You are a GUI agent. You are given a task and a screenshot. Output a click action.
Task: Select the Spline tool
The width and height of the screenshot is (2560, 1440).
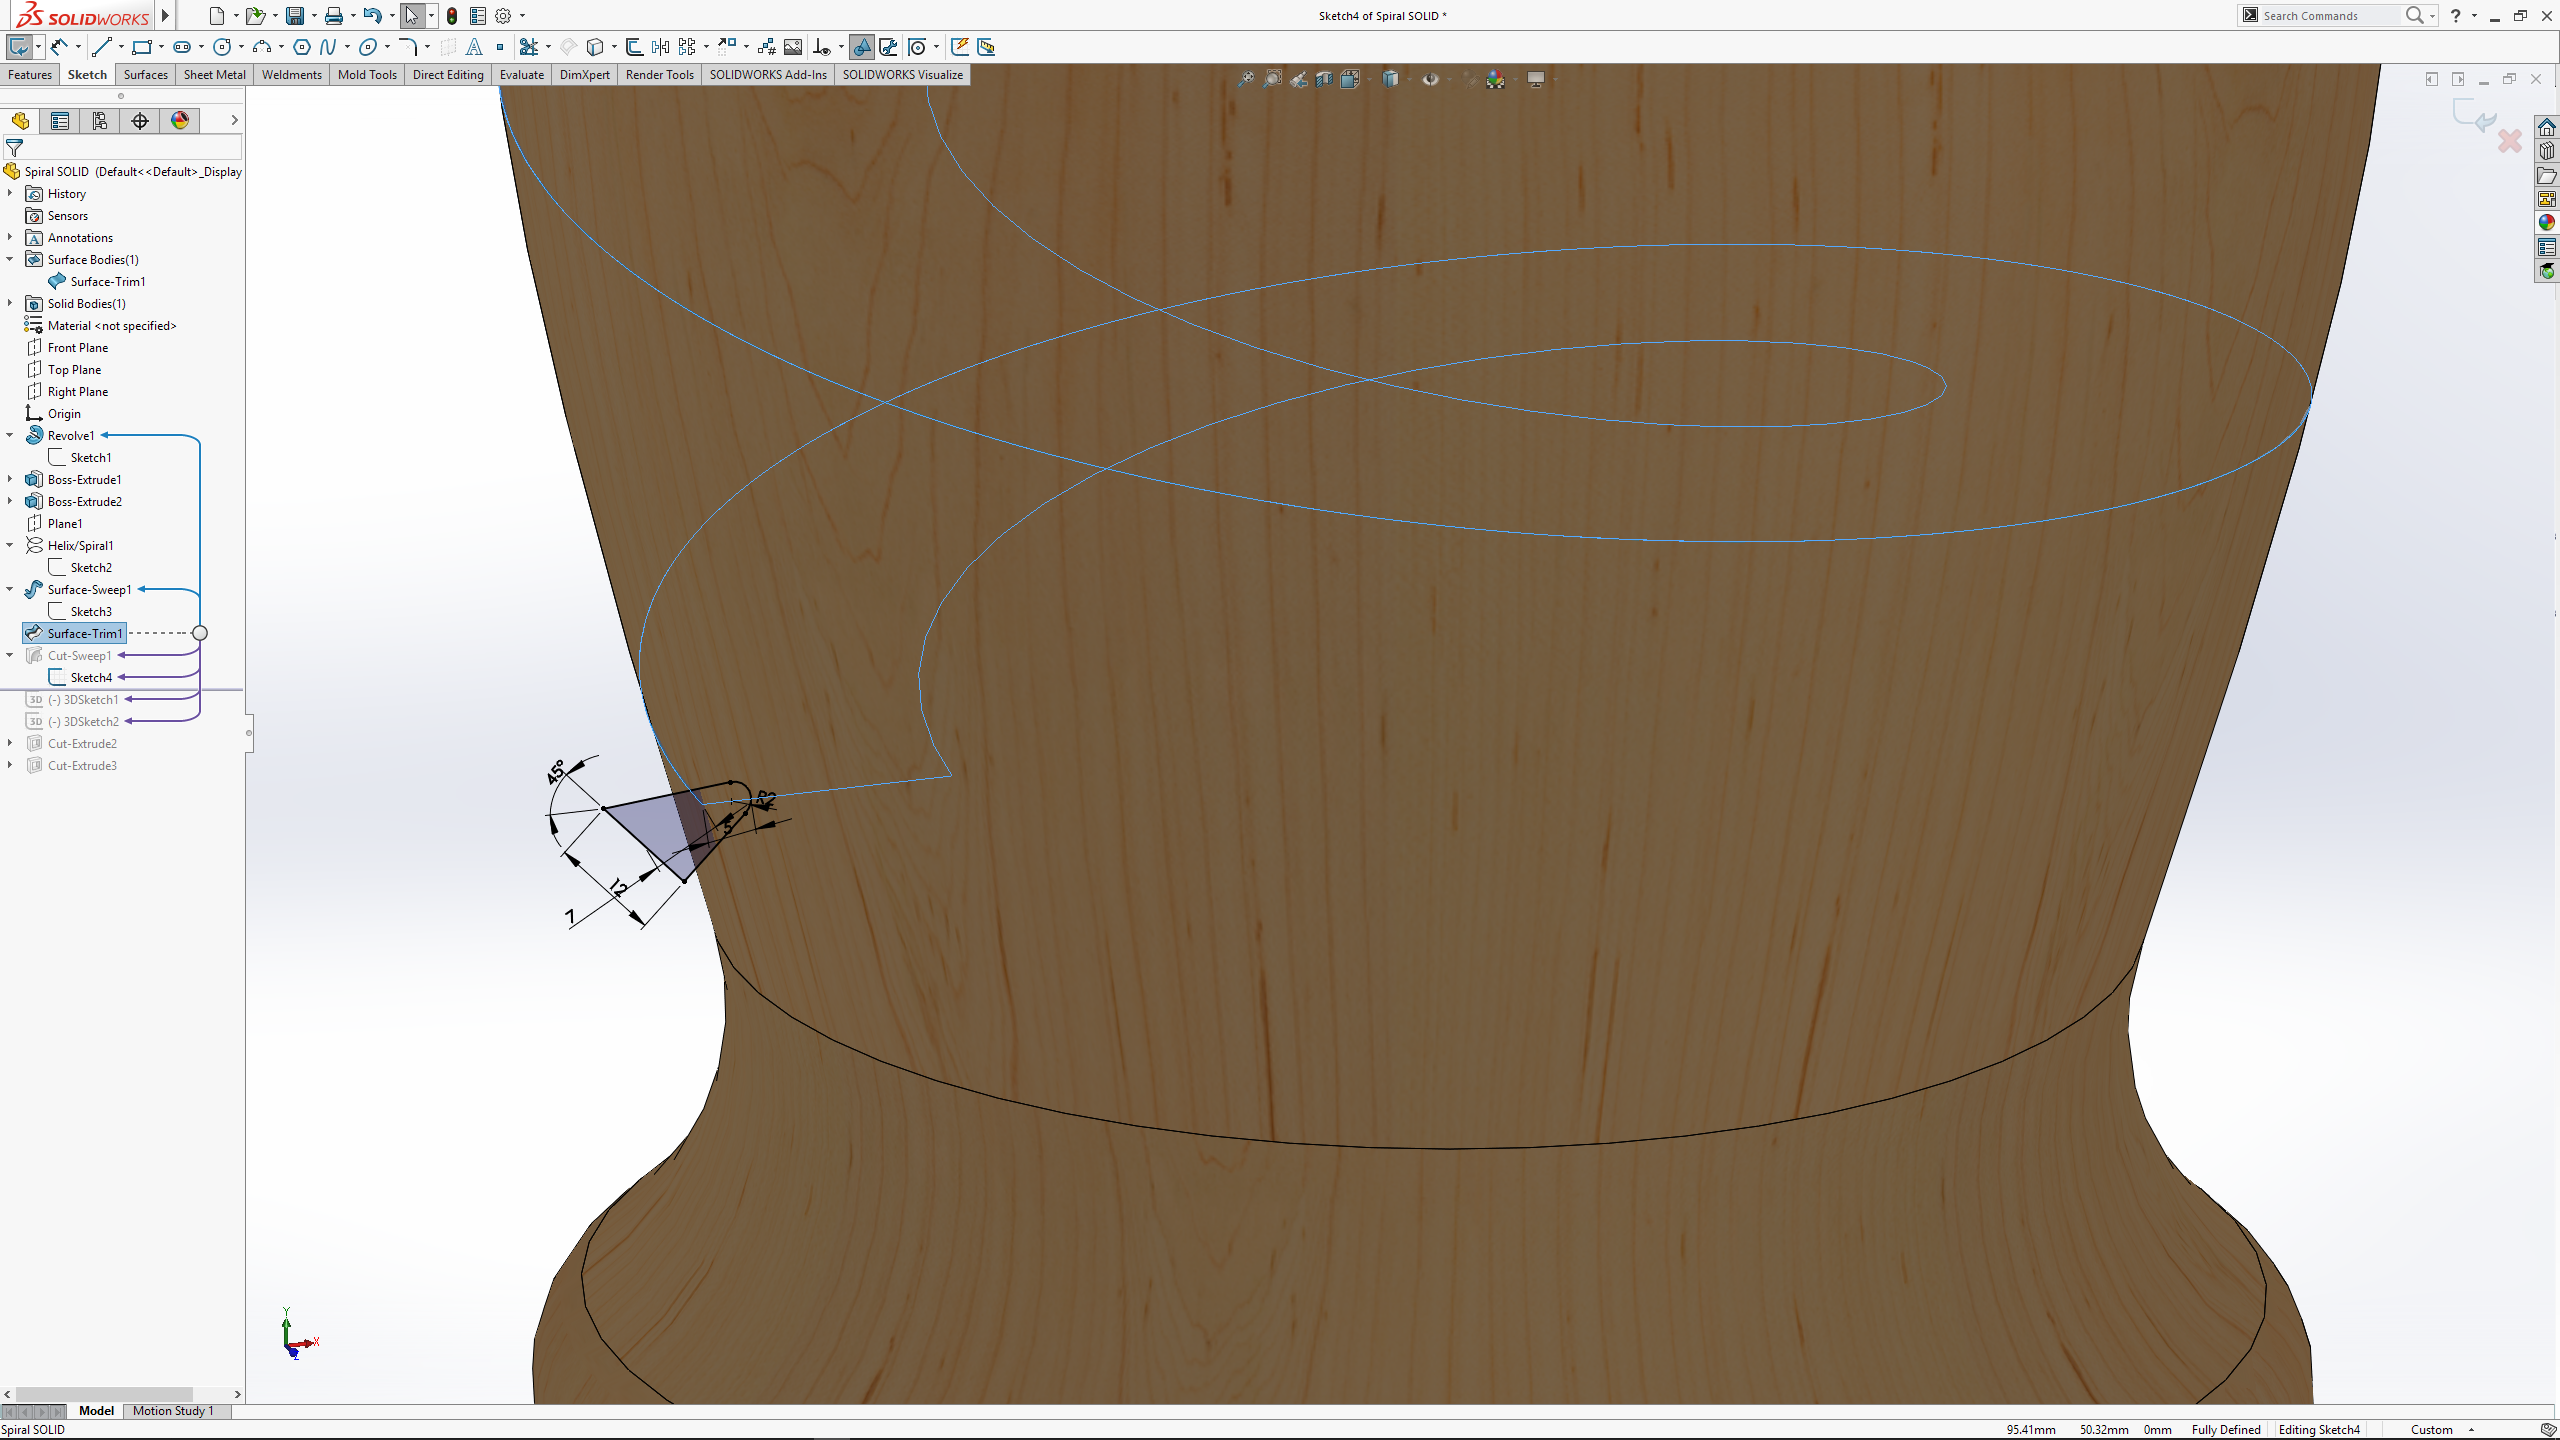(328, 47)
